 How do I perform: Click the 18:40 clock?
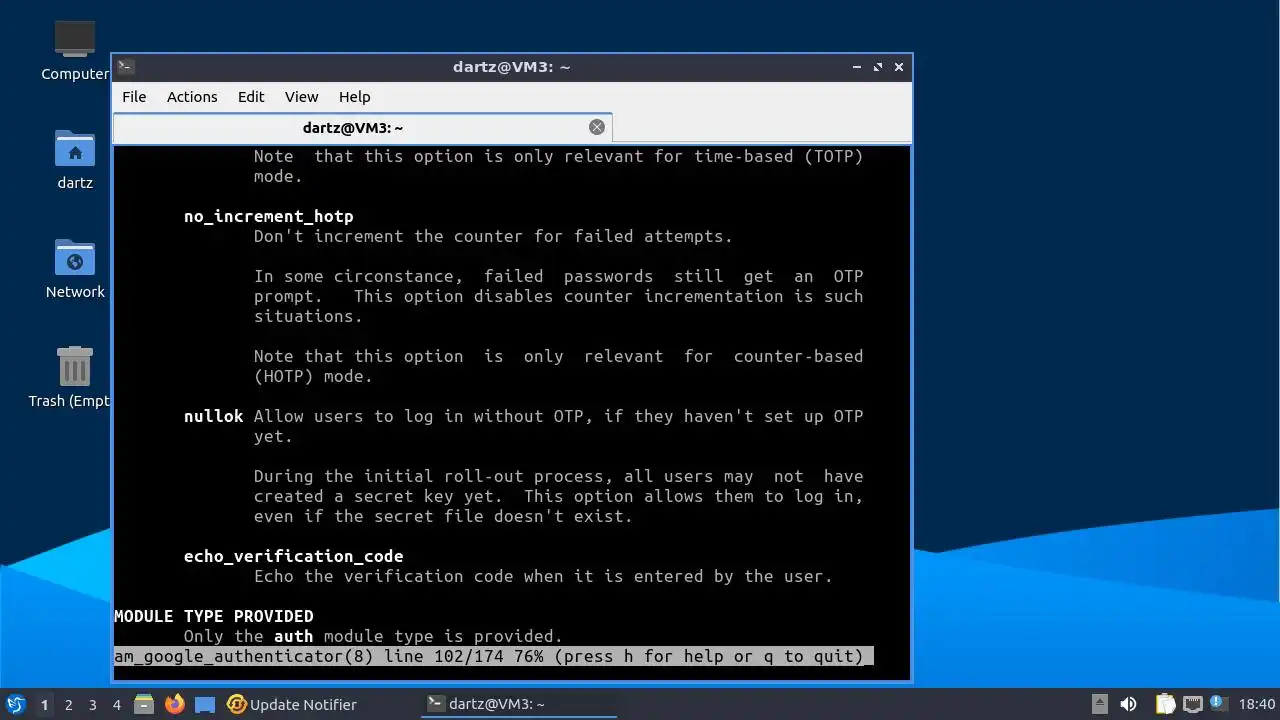coord(1256,704)
